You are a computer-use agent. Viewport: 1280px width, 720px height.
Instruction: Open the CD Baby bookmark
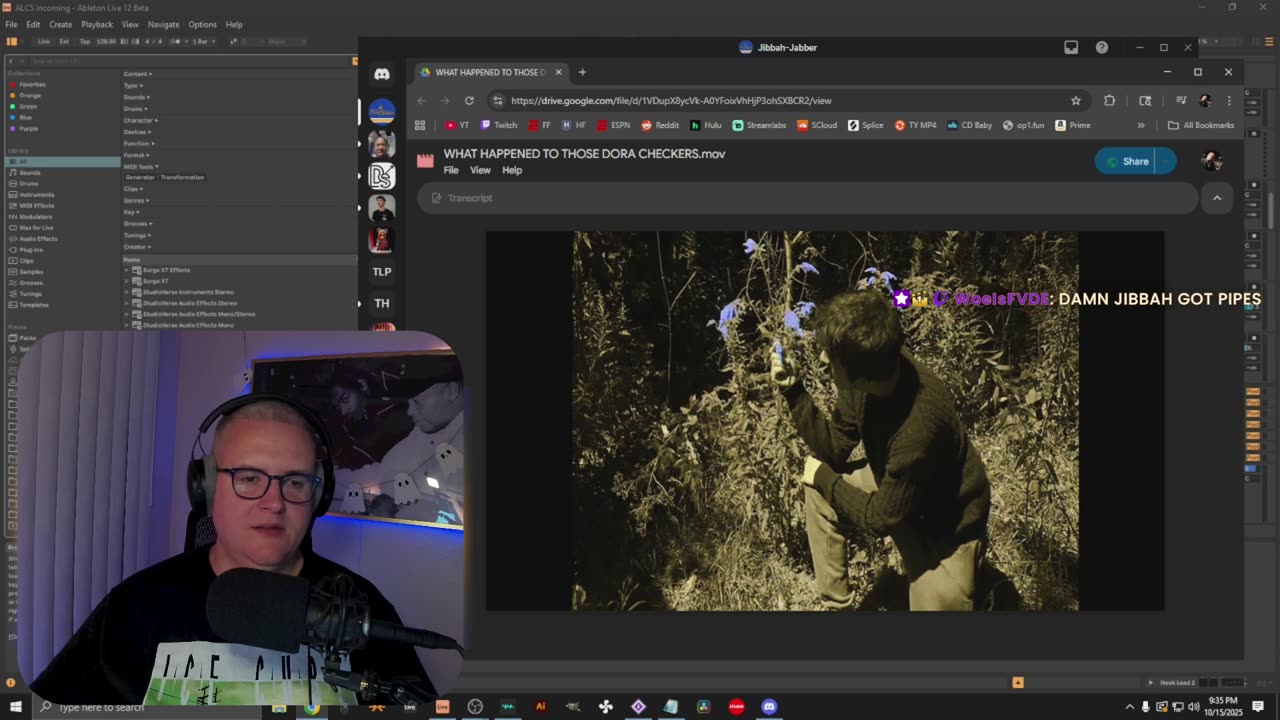click(970, 125)
